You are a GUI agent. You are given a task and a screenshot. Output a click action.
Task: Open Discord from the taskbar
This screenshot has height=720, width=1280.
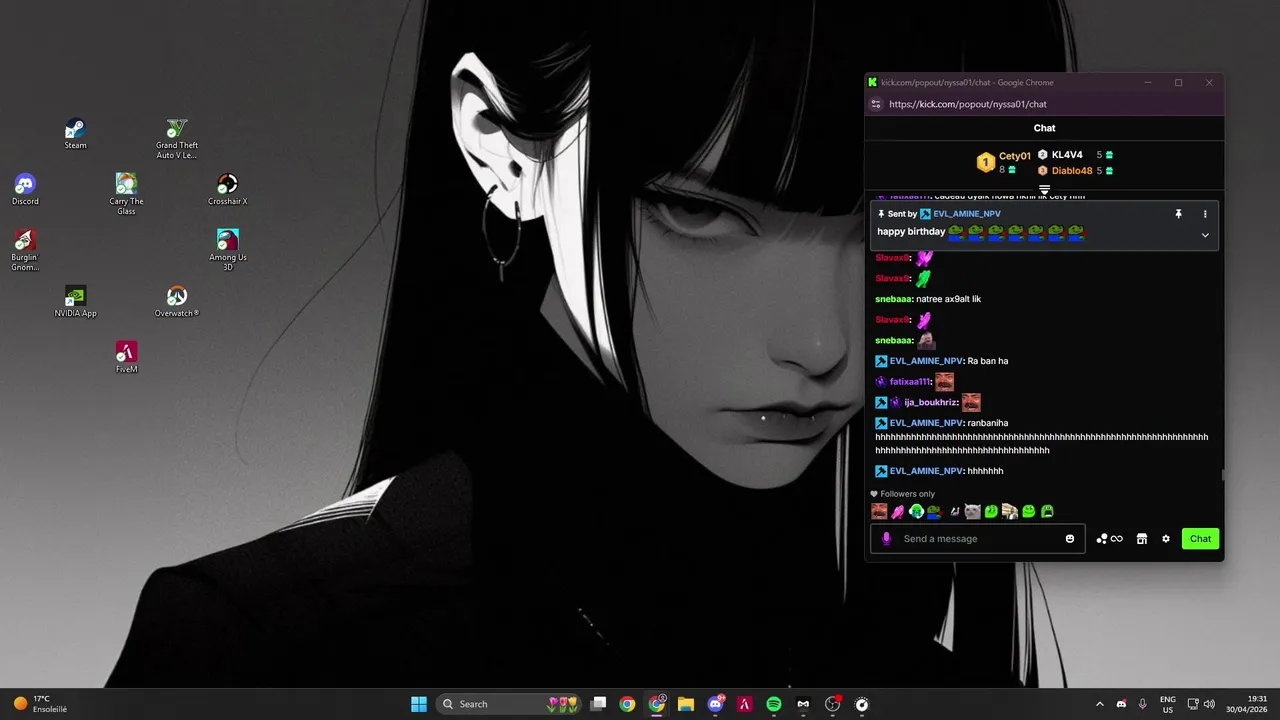click(716, 704)
